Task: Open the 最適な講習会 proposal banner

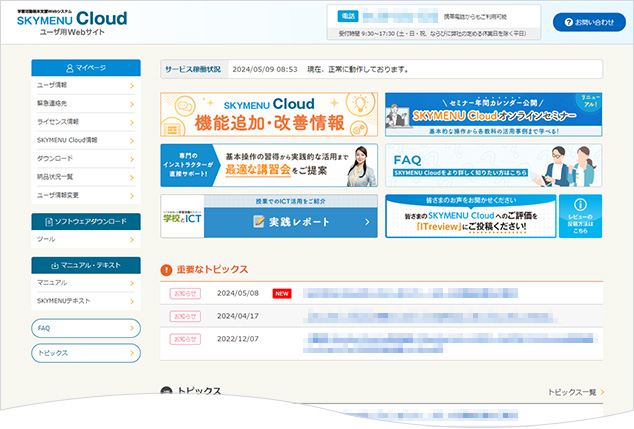Action: (x=268, y=165)
